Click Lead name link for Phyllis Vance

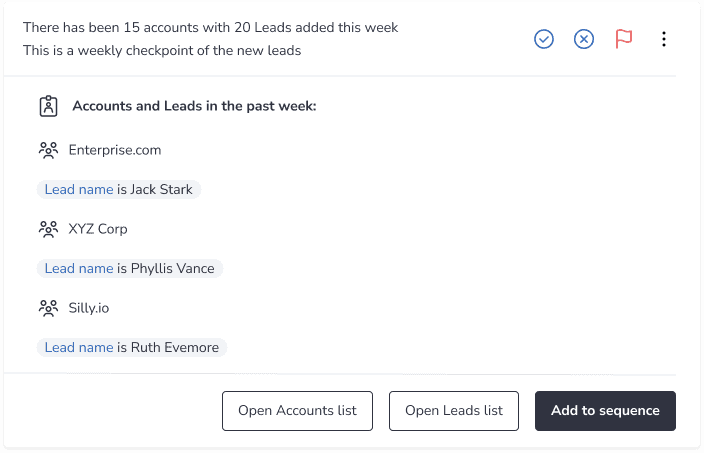(x=79, y=268)
